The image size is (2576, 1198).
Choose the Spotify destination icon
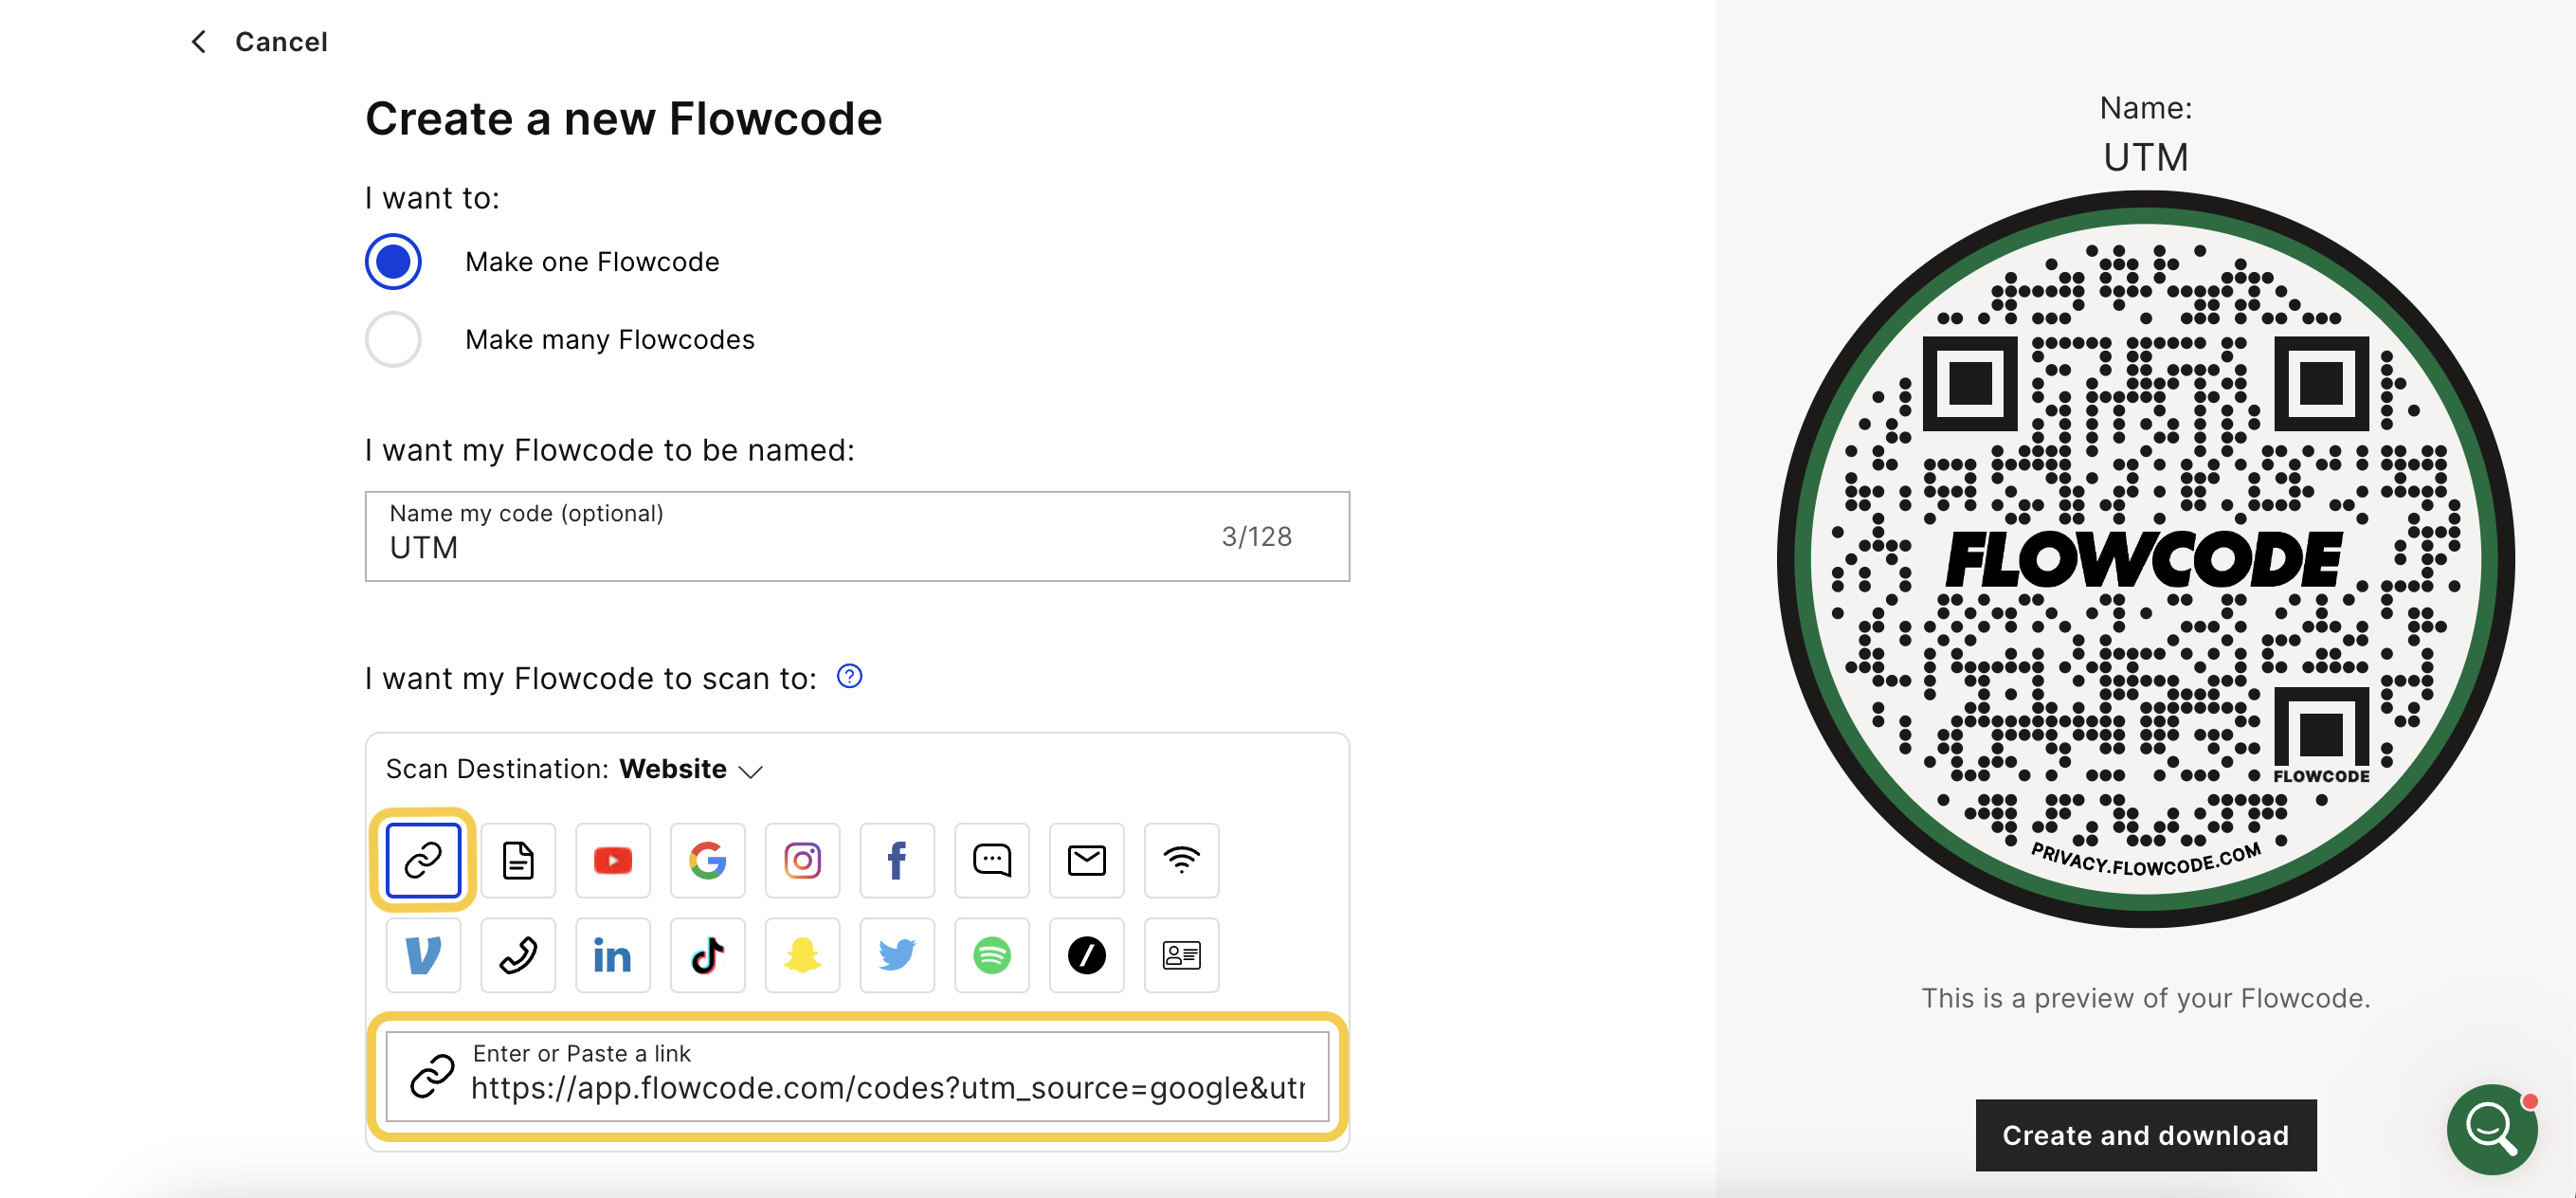(991, 955)
